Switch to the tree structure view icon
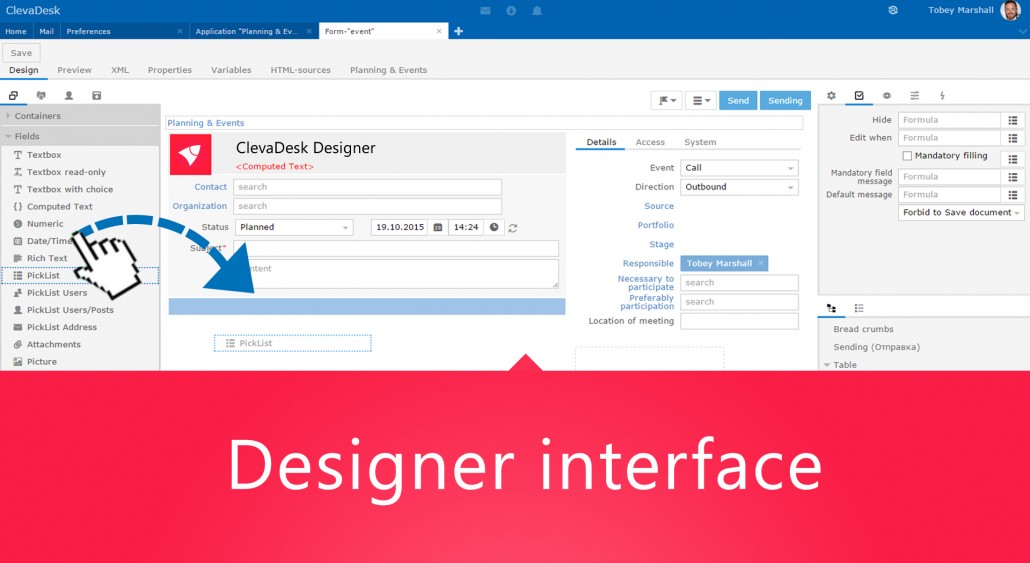The height and width of the screenshot is (563, 1030). click(x=831, y=308)
